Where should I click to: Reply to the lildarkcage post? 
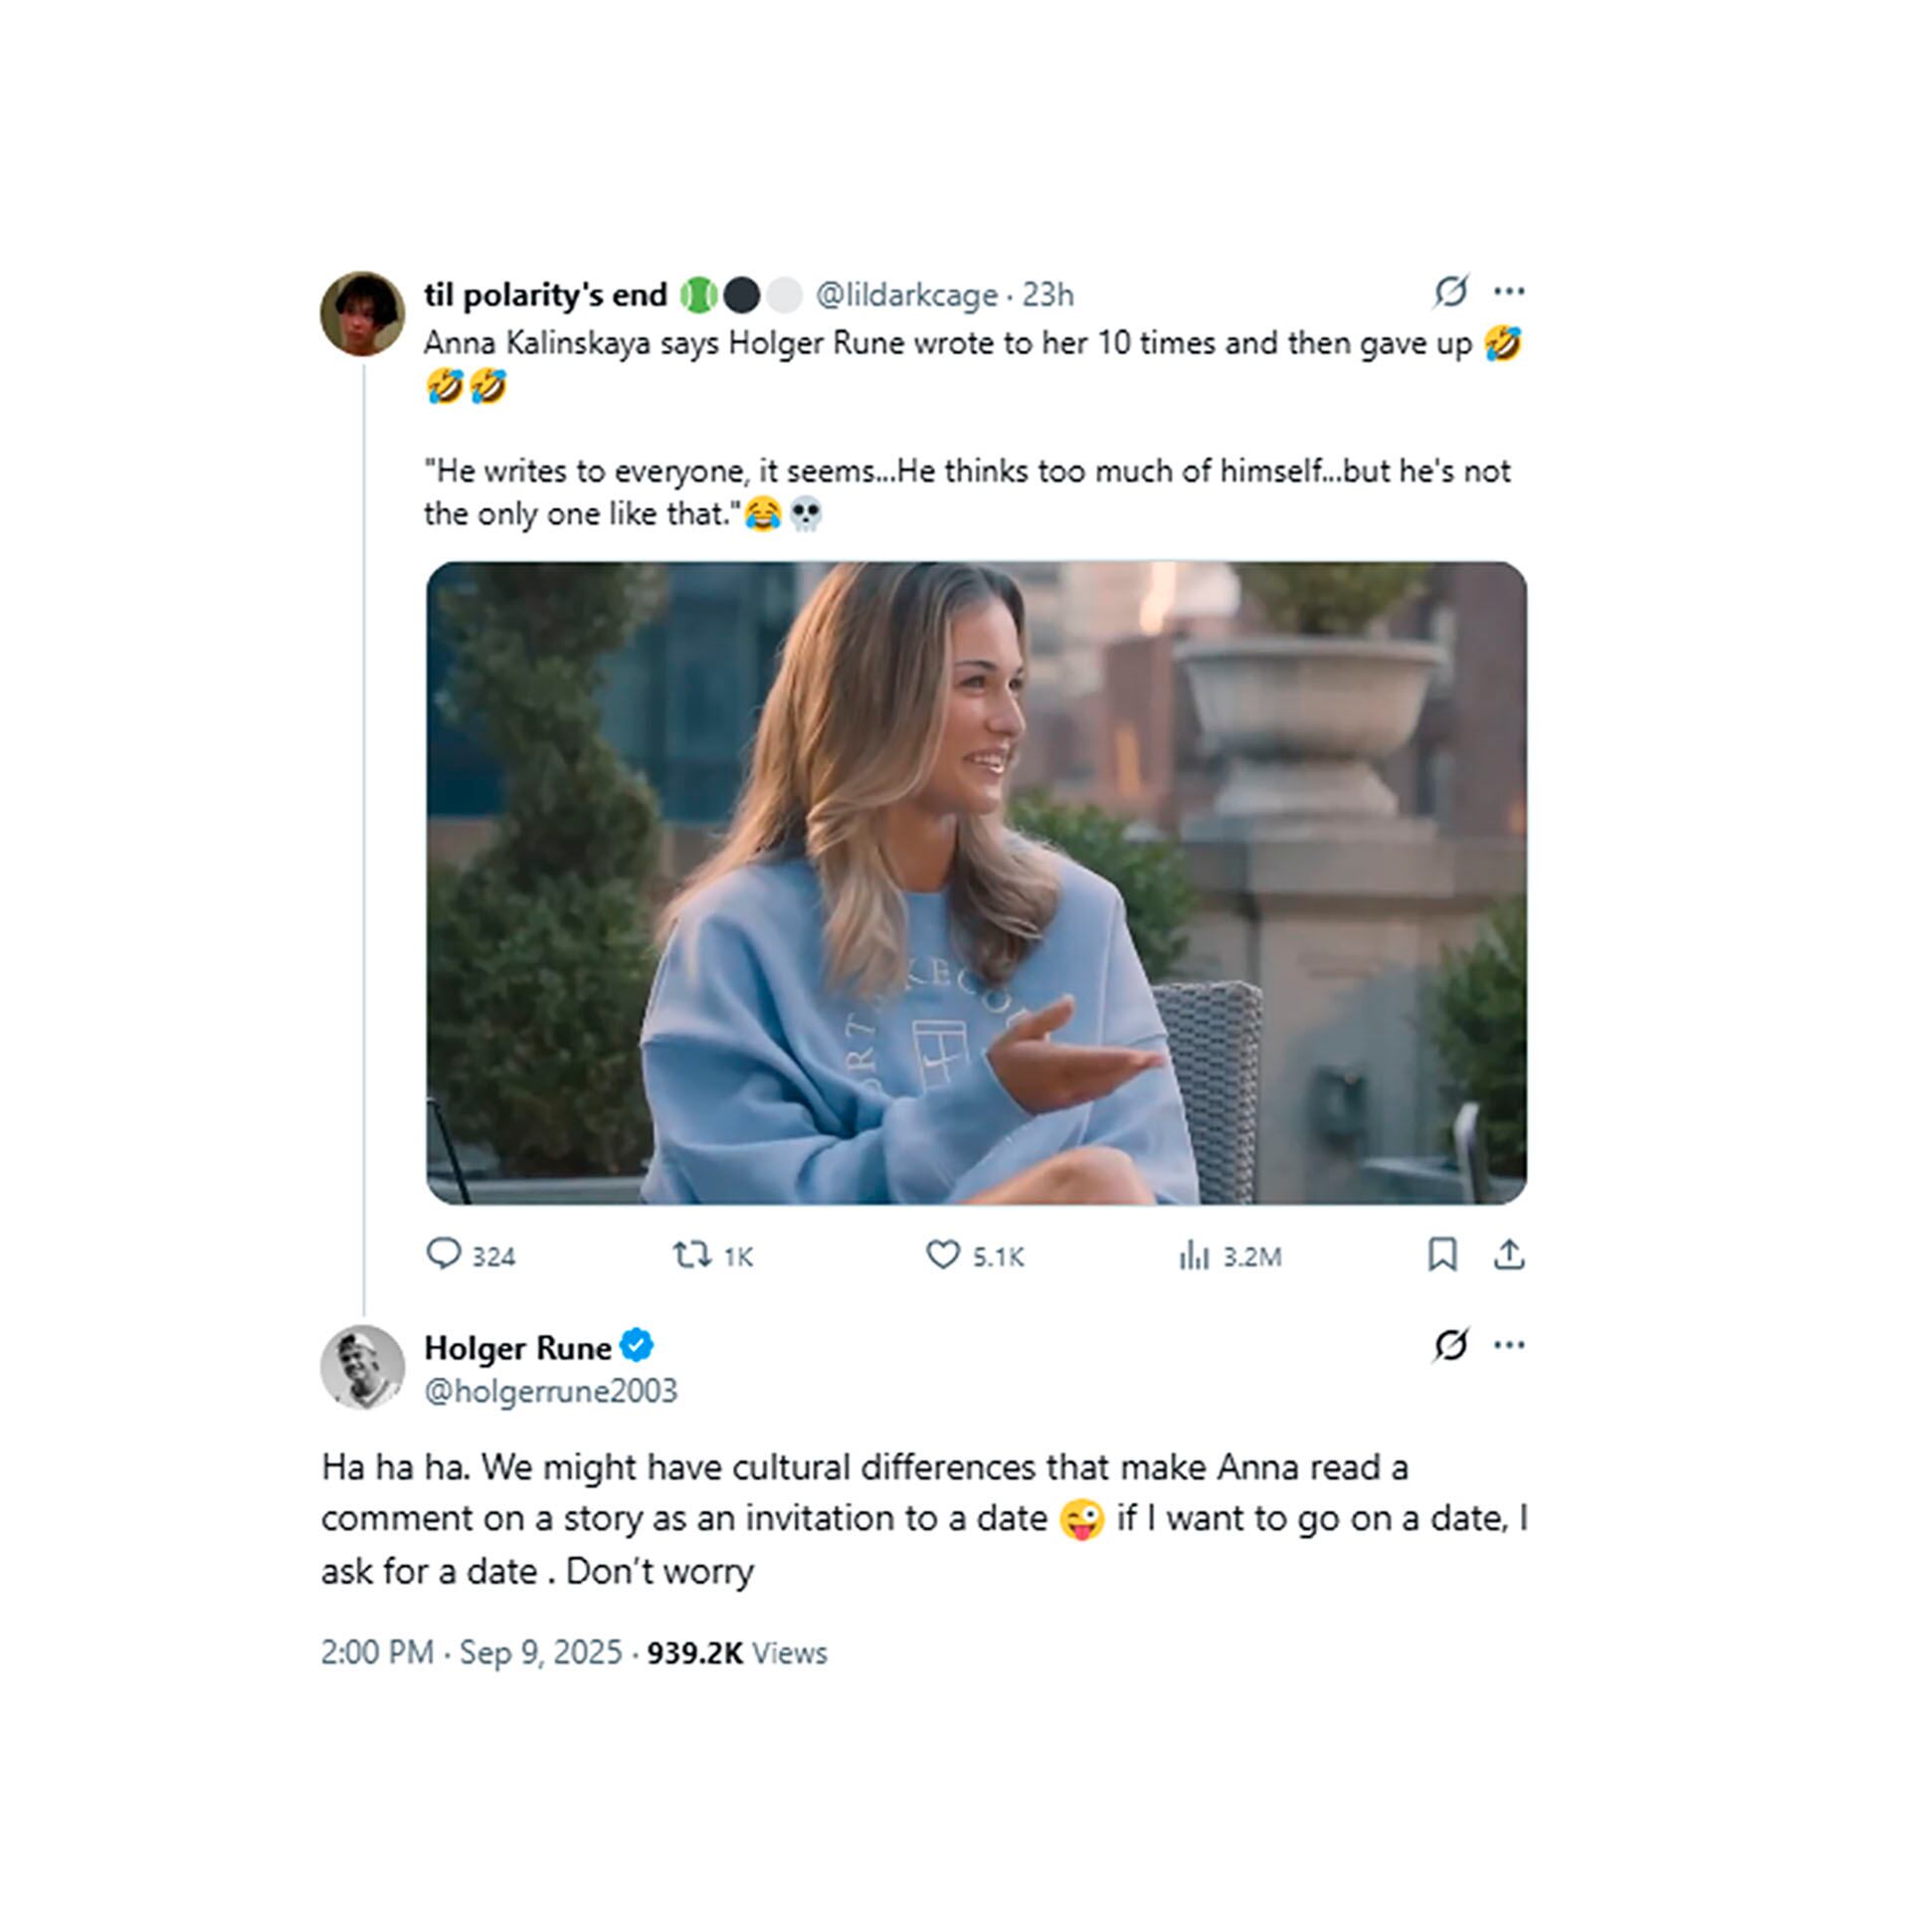(x=443, y=1254)
